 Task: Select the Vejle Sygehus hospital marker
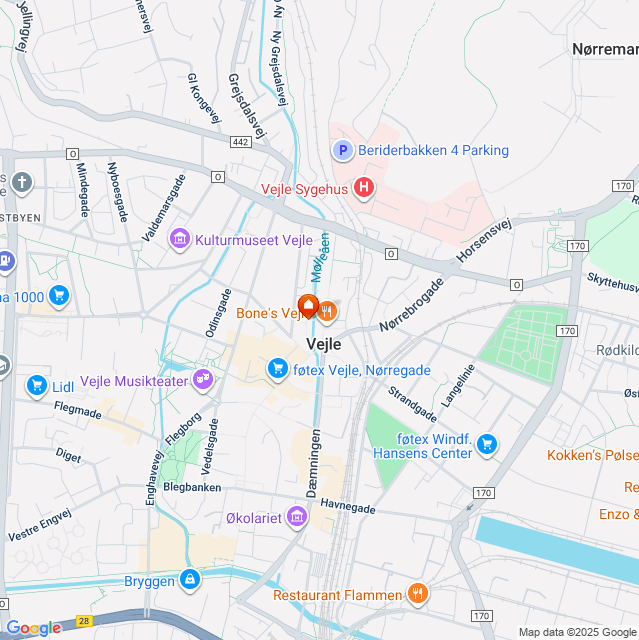(364, 188)
